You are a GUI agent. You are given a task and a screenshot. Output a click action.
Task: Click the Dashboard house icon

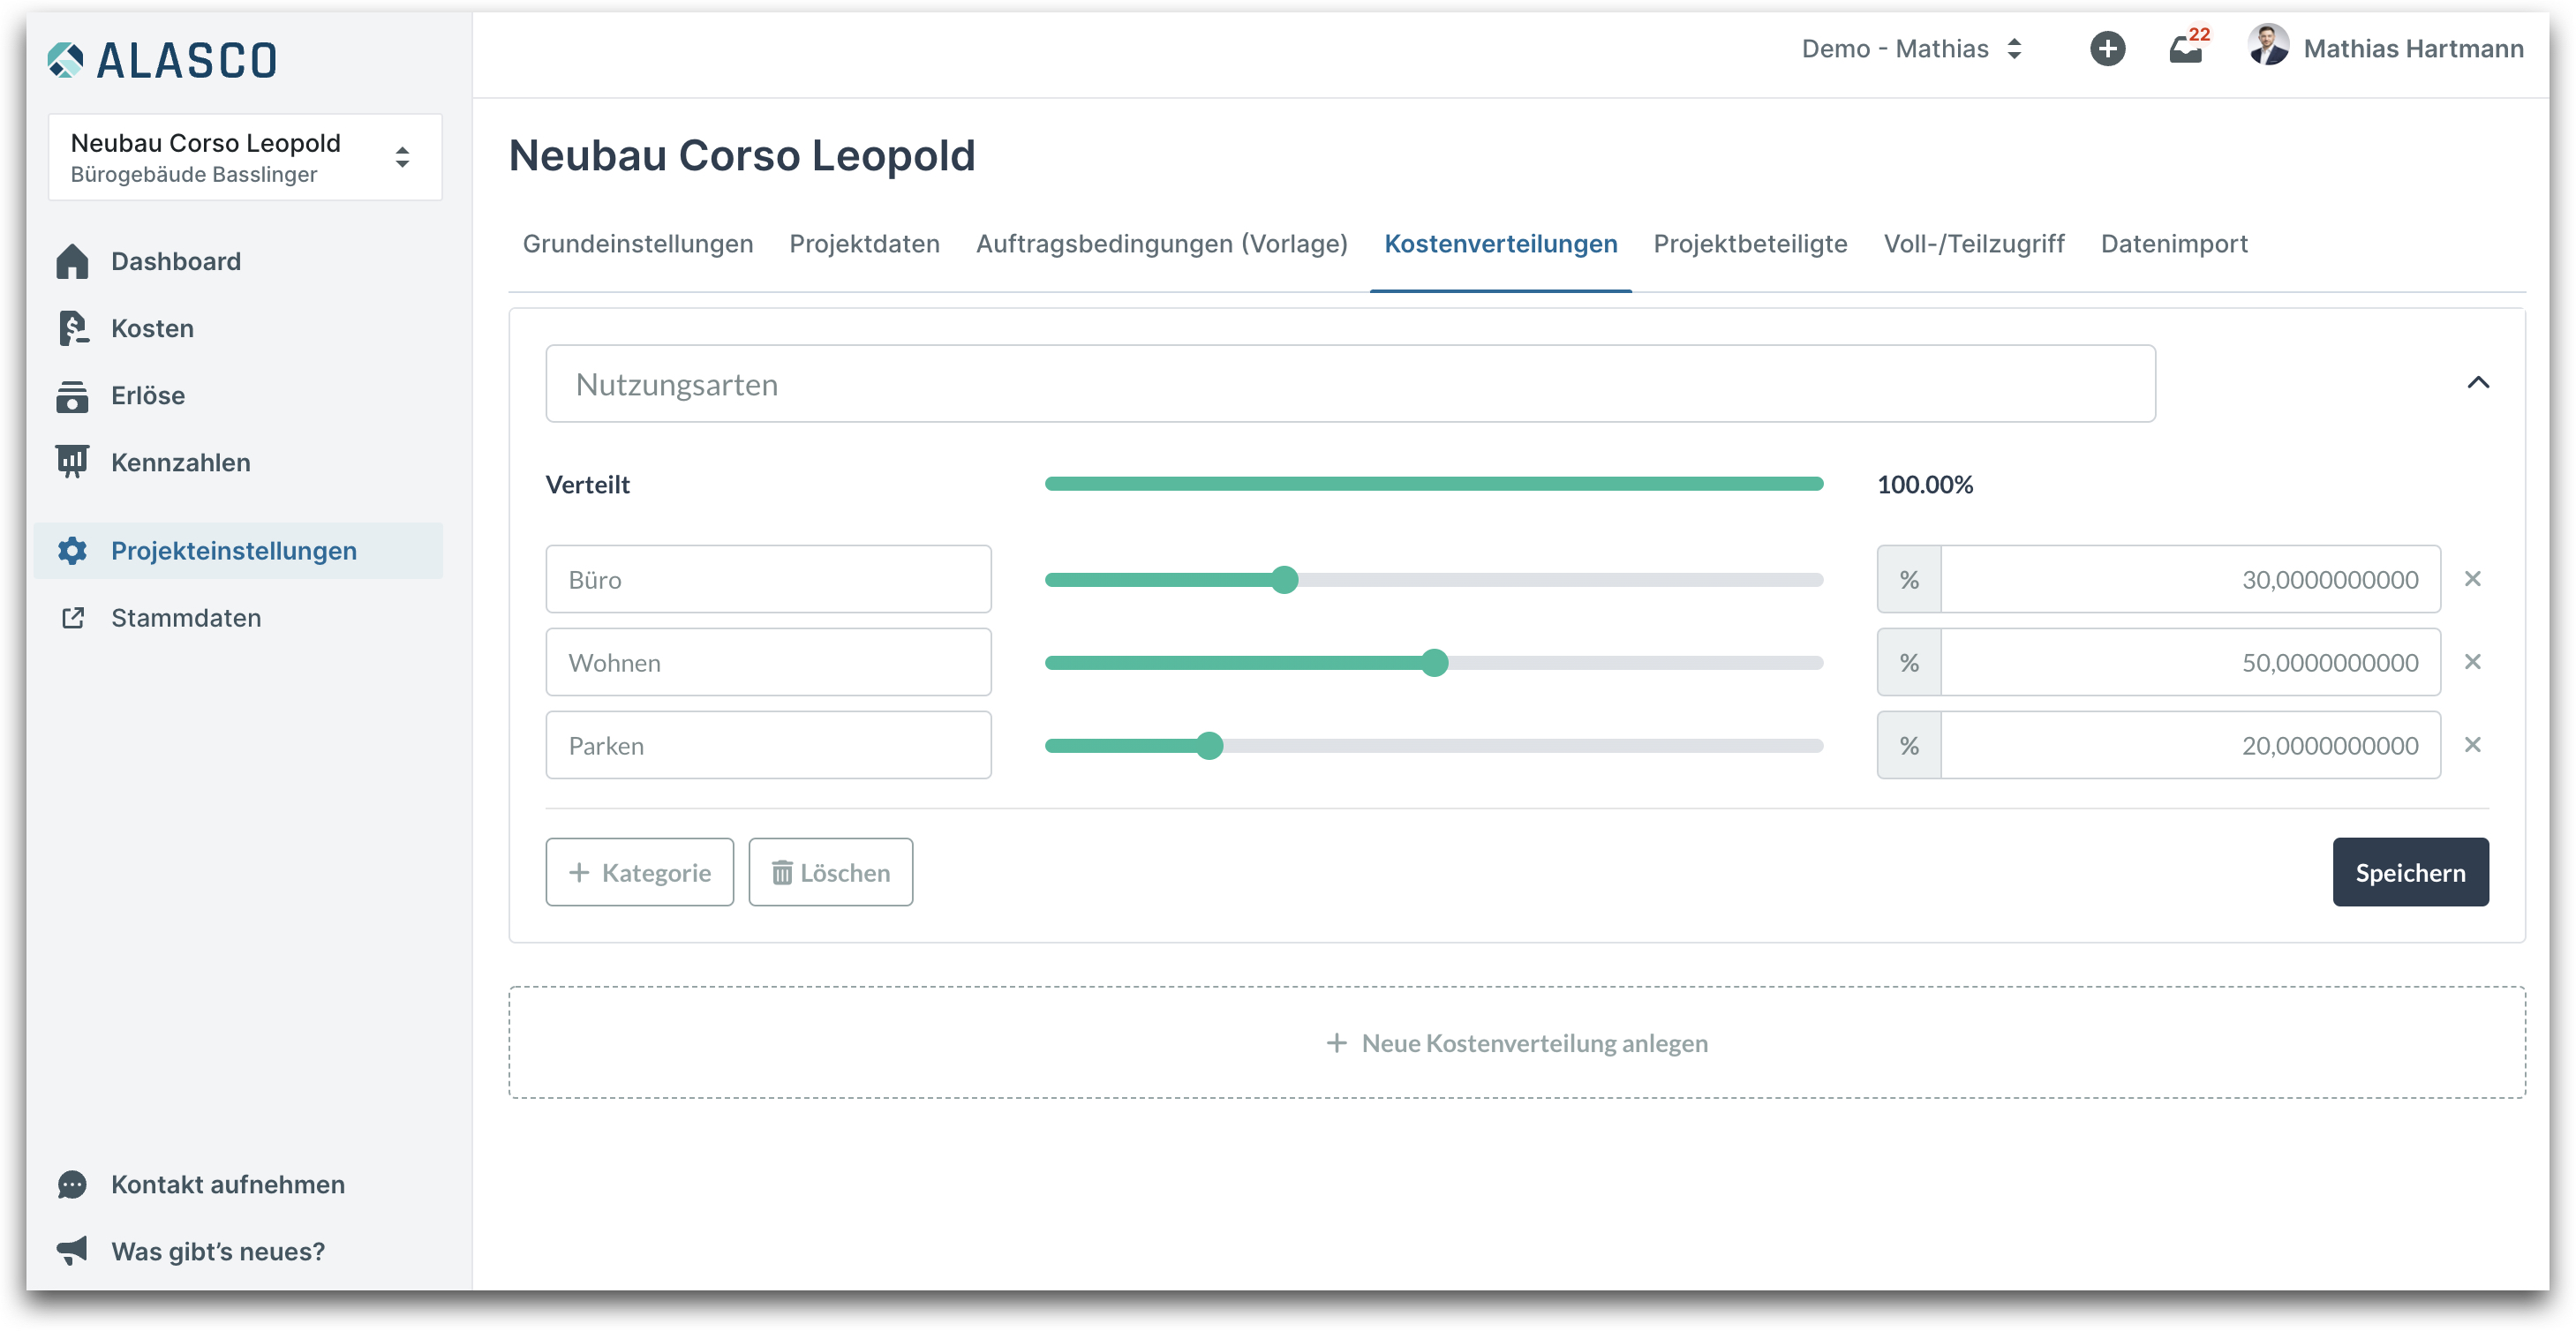pyautogui.click(x=72, y=262)
